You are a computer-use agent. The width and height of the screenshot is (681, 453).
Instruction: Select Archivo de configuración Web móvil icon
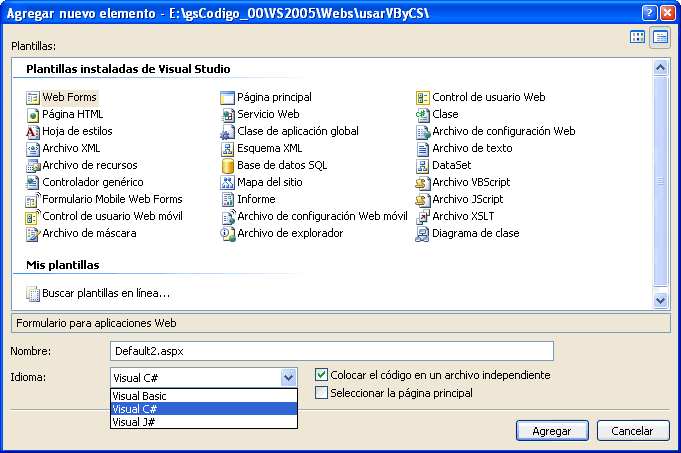click(x=228, y=216)
